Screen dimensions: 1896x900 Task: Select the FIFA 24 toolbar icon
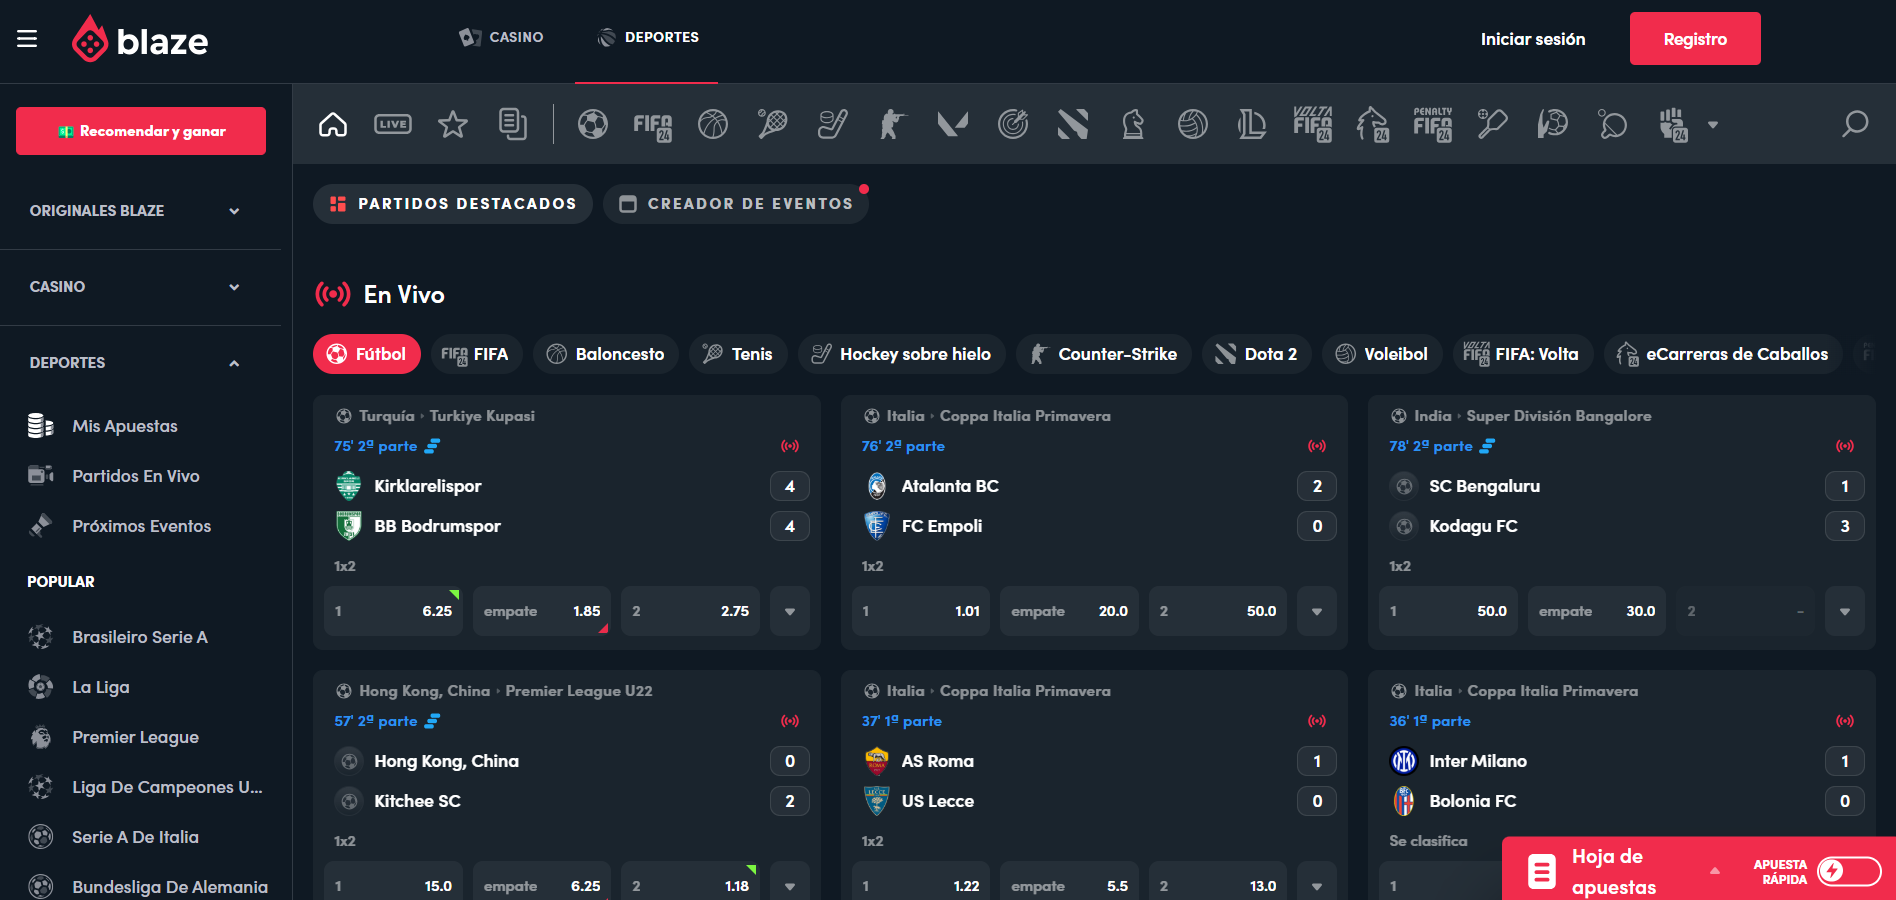pos(653,125)
